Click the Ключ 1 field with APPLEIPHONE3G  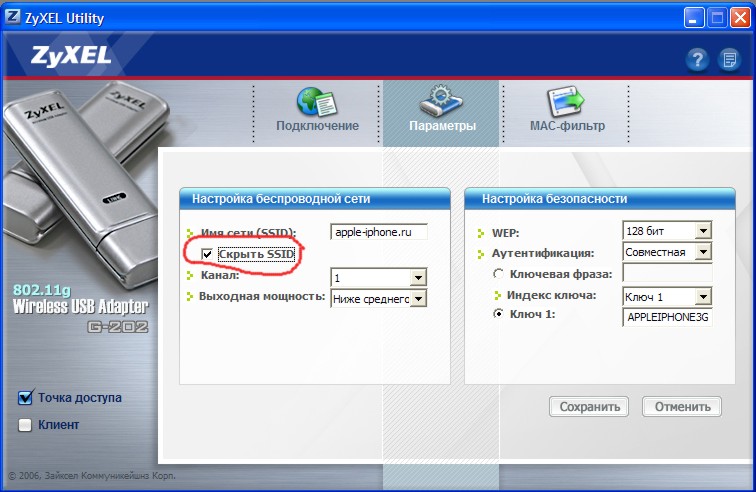click(667, 317)
